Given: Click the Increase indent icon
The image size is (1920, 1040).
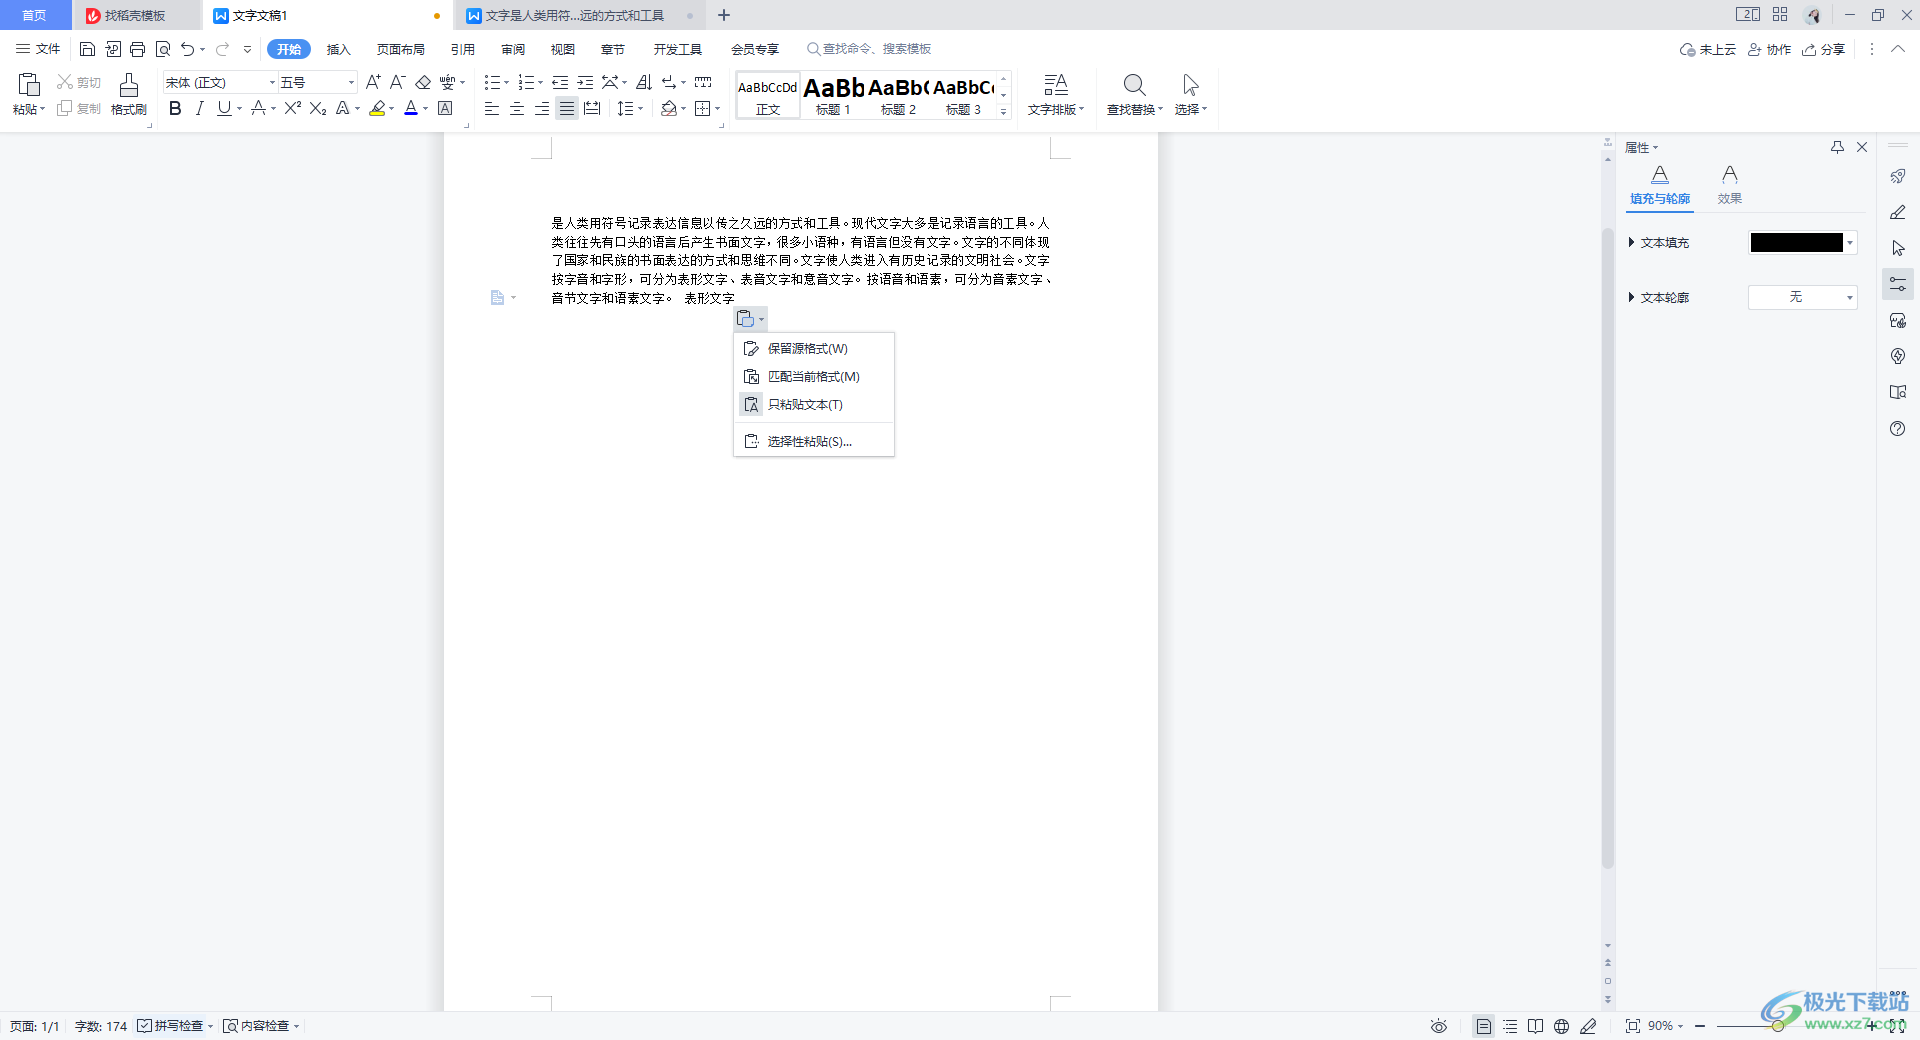Looking at the screenshot, I should click(x=585, y=82).
